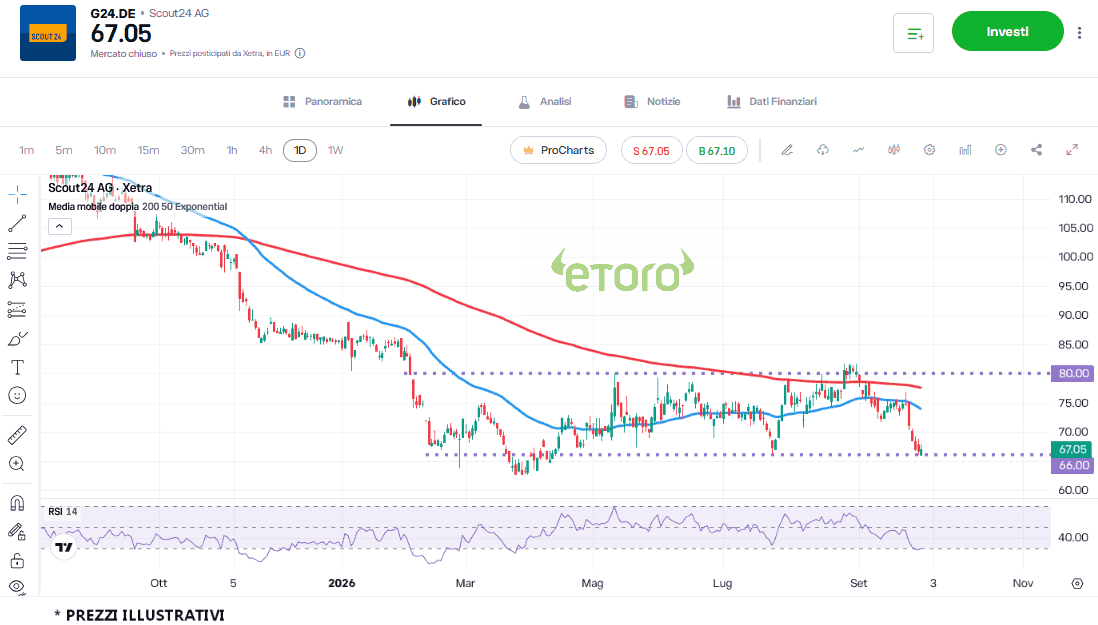
Task: Open the compare symbol line icon
Action: [859, 150]
